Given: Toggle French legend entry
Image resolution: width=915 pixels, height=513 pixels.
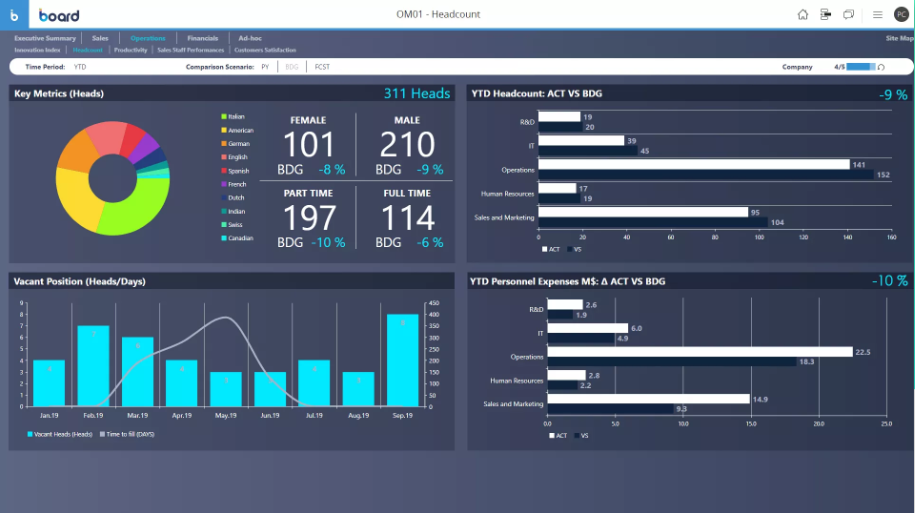Looking at the screenshot, I should pyautogui.click(x=233, y=184).
